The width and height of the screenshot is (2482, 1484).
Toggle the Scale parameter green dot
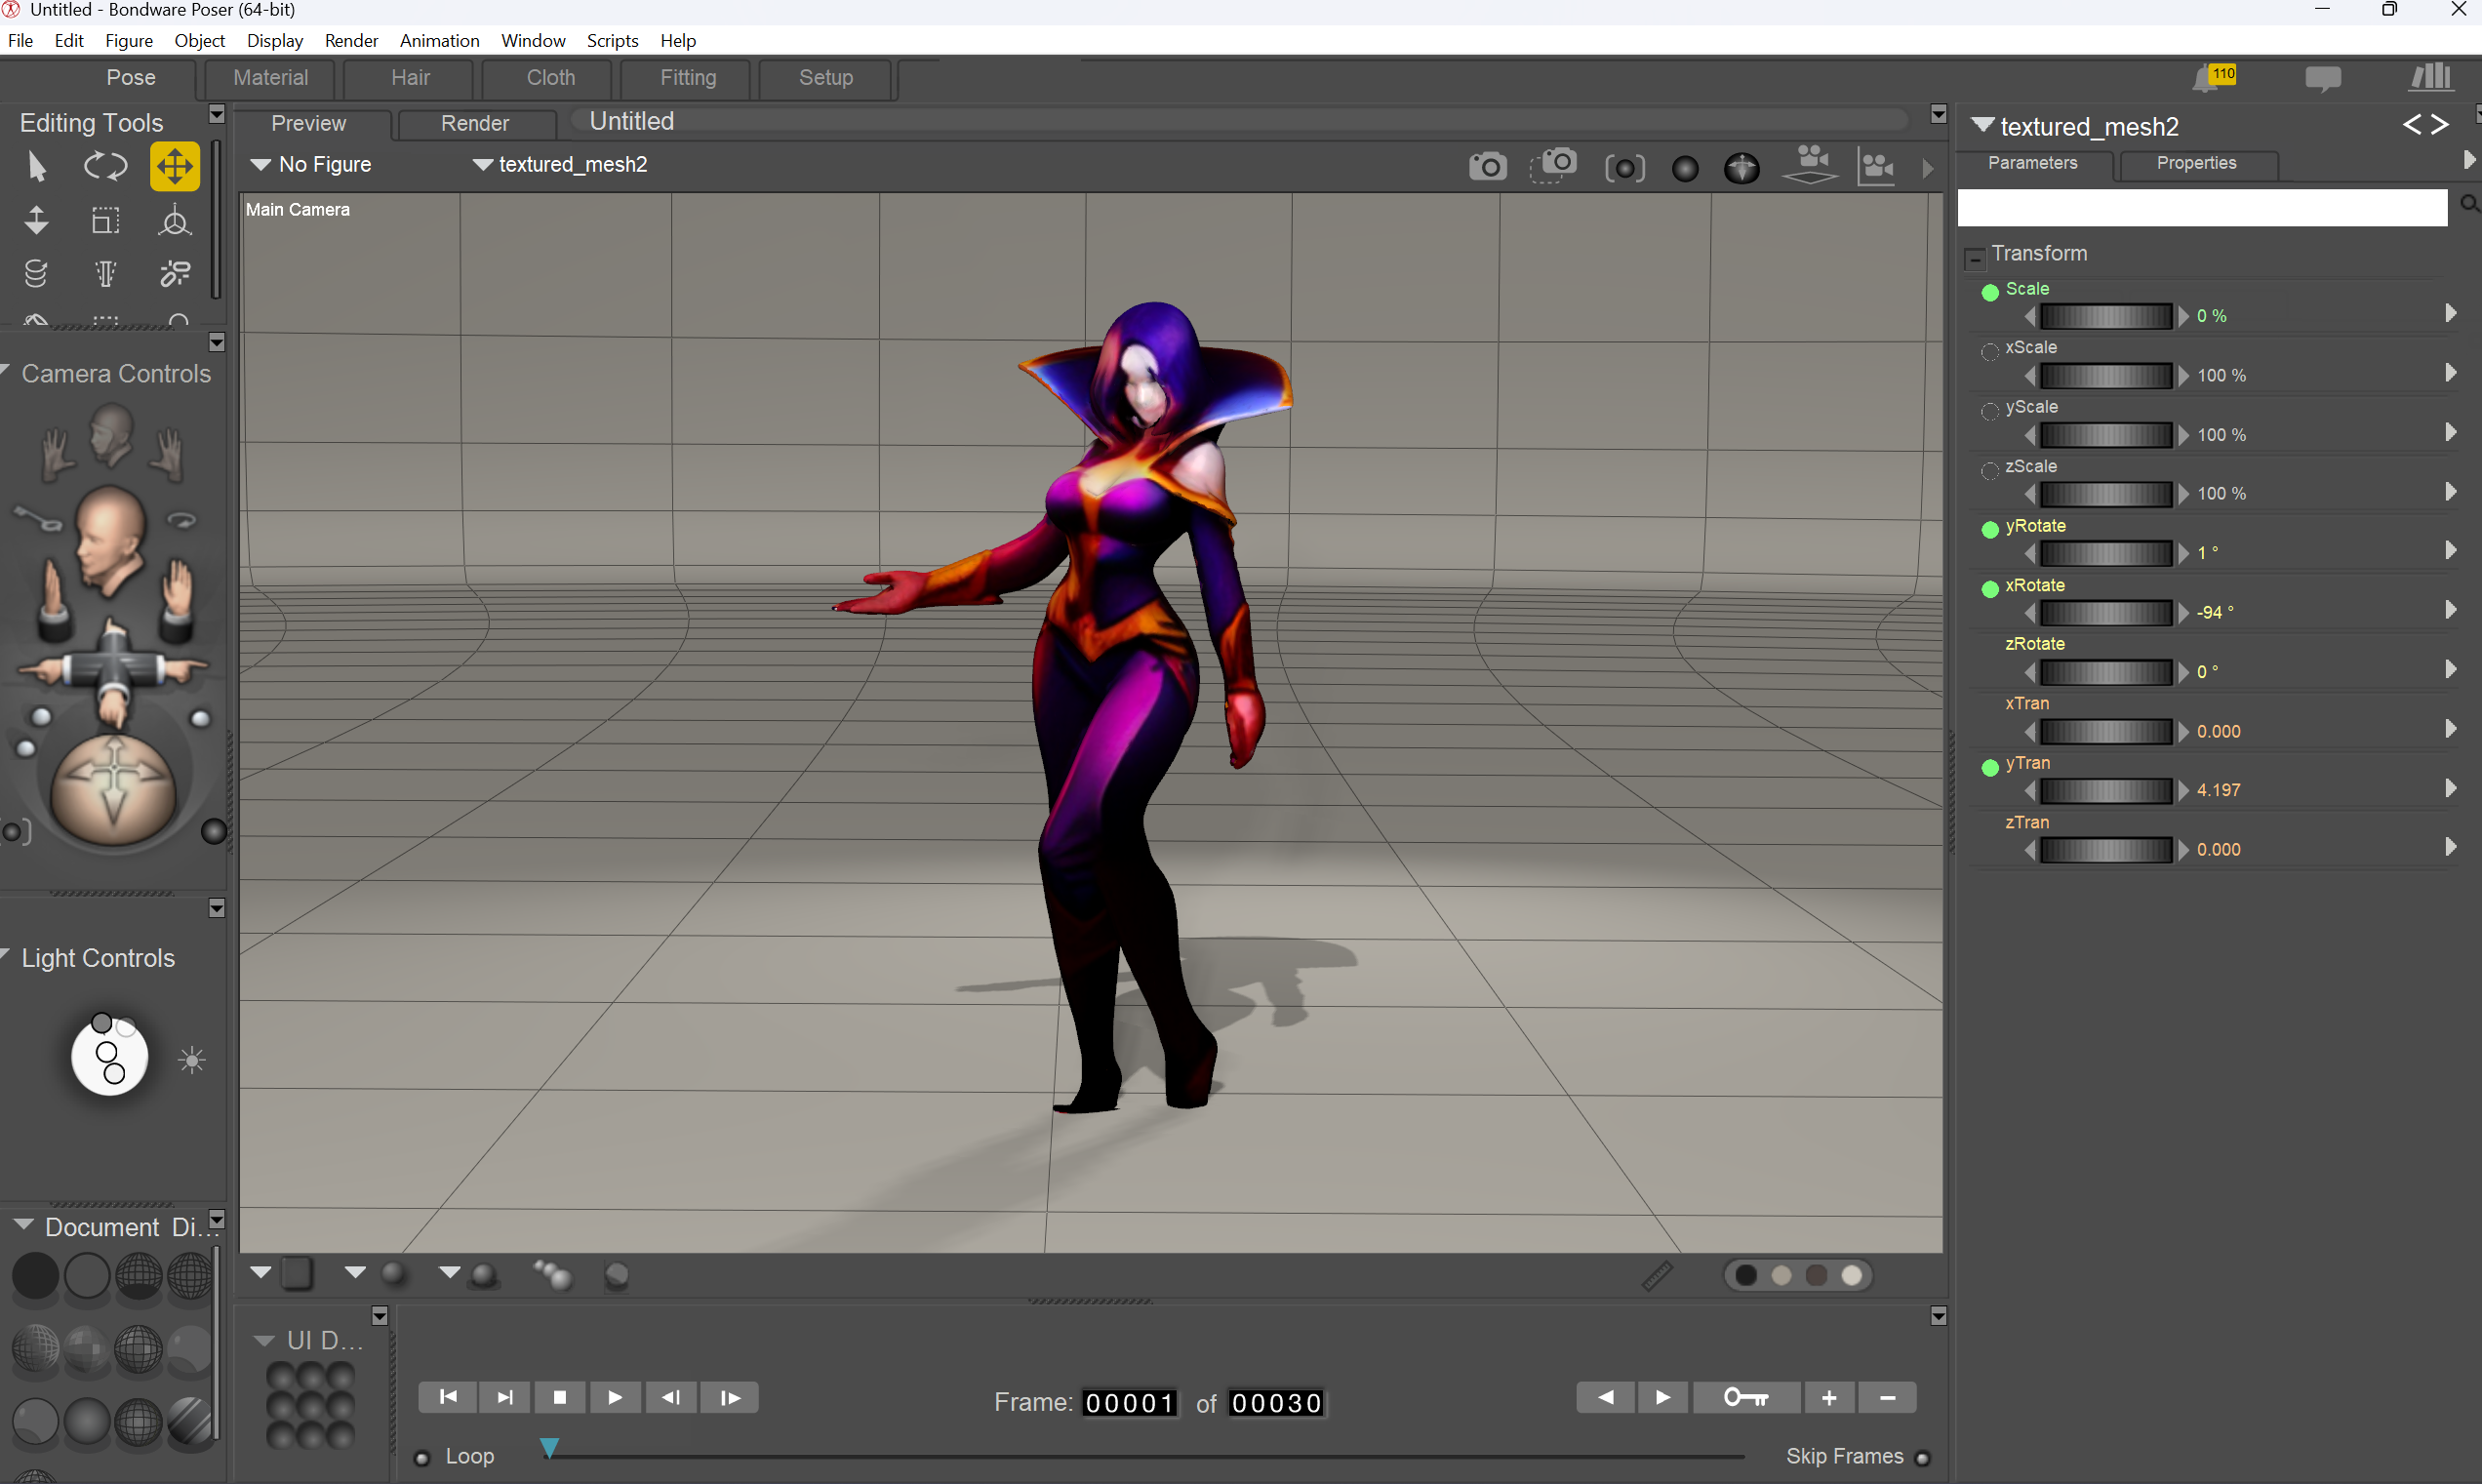[x=1990, y=292]
